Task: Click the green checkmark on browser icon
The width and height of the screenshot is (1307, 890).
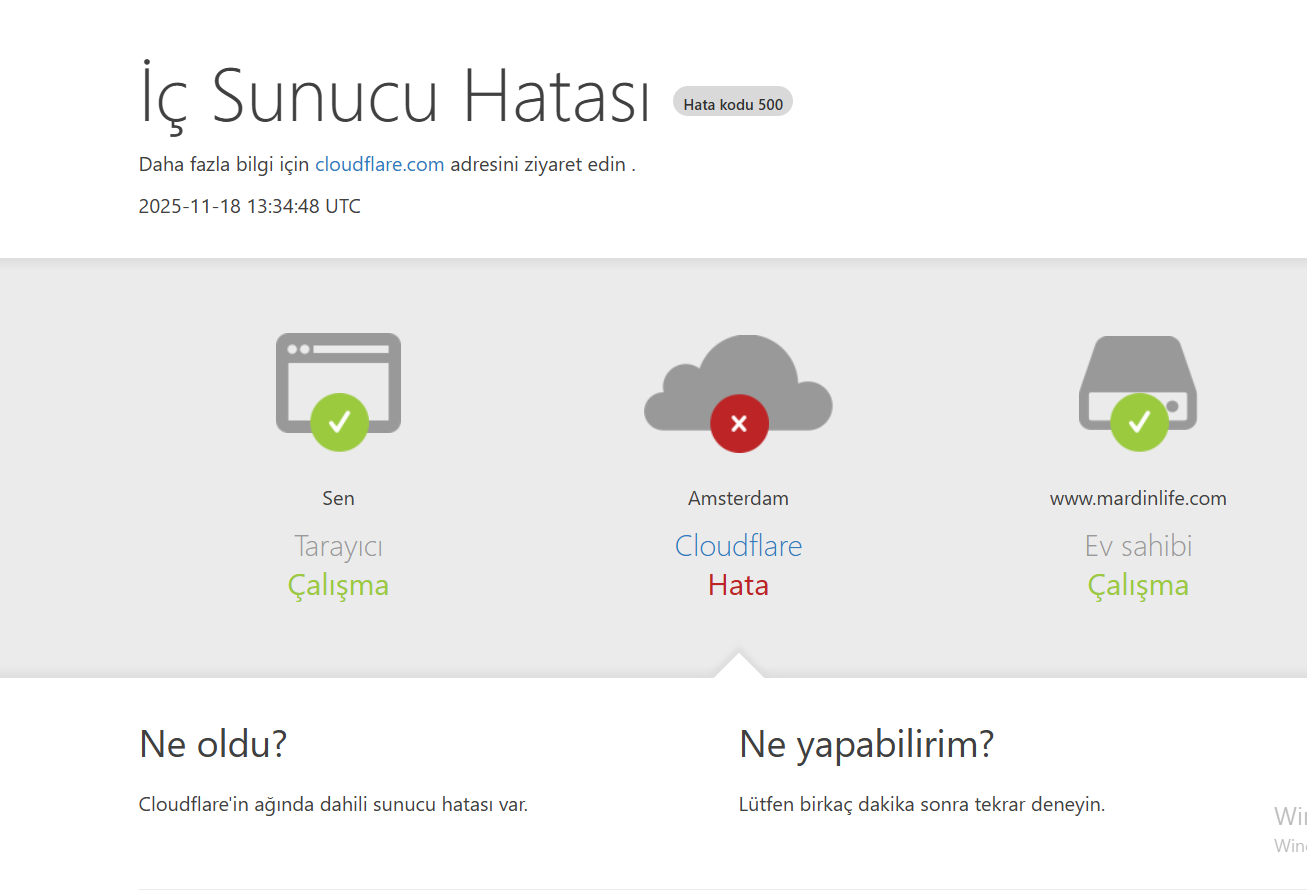Action: coord(339,422)
